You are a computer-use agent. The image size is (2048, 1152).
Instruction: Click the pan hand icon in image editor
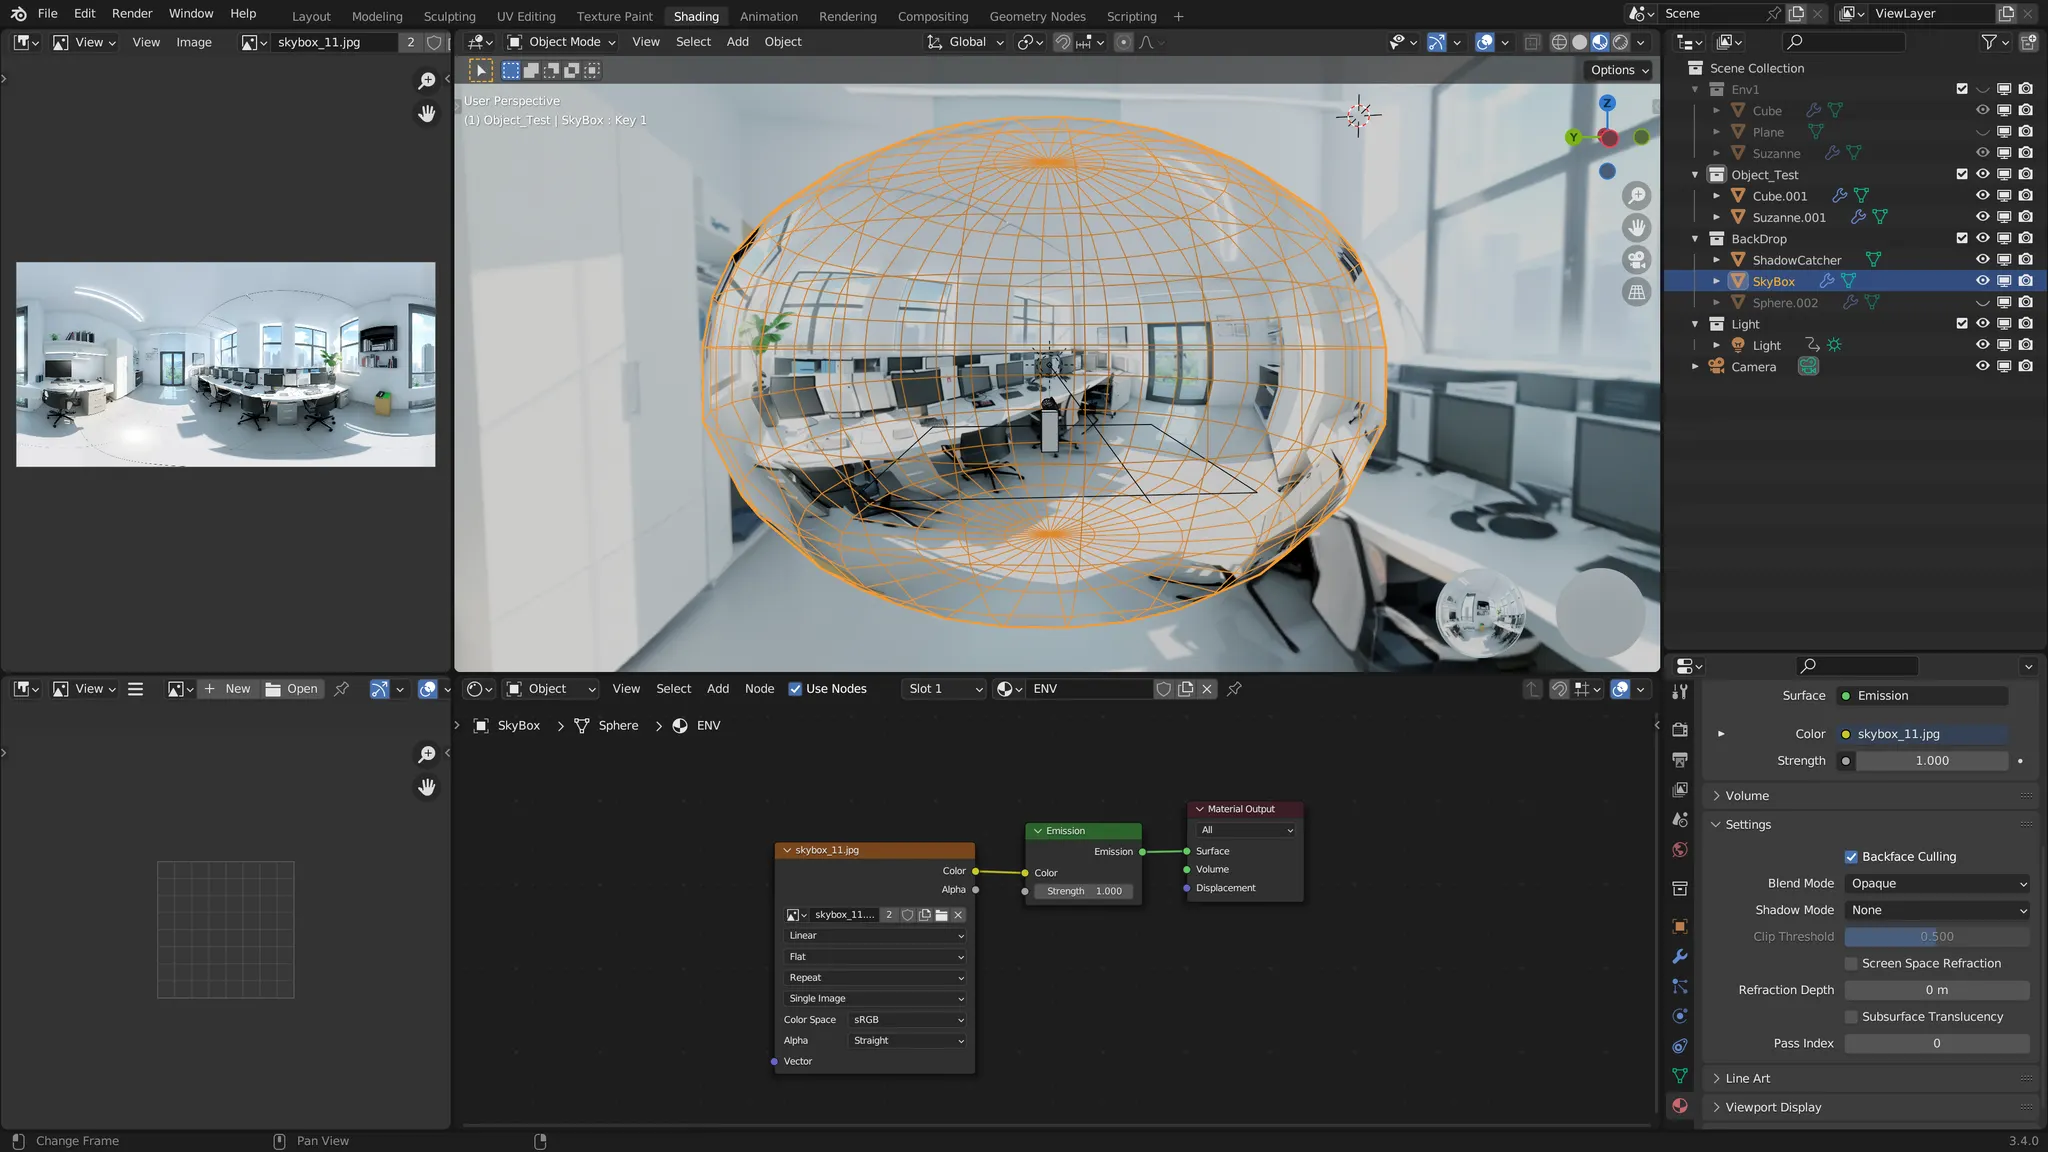pos(427,113)
